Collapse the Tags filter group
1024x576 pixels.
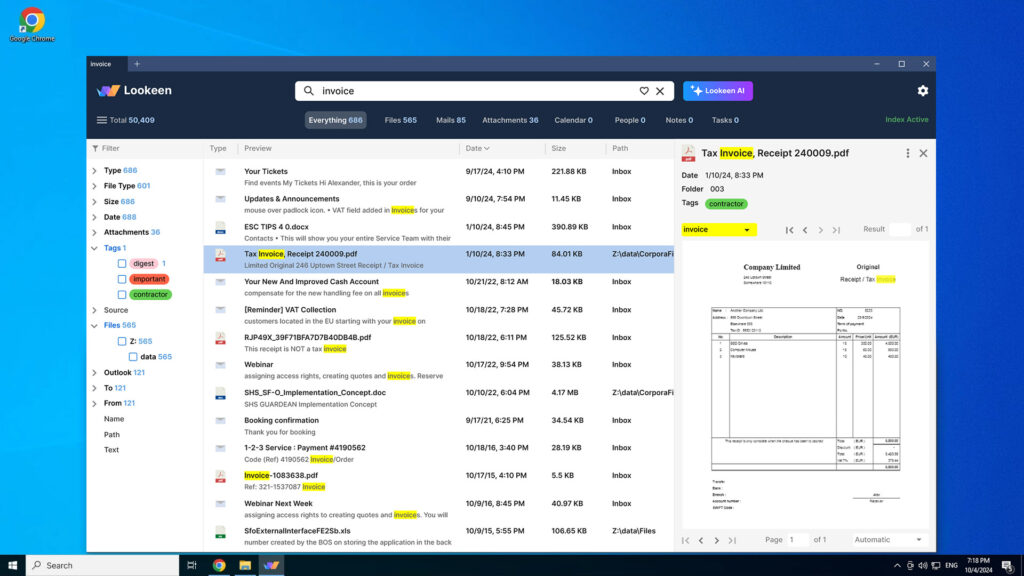pyautogui.click(x=95, y=248)
